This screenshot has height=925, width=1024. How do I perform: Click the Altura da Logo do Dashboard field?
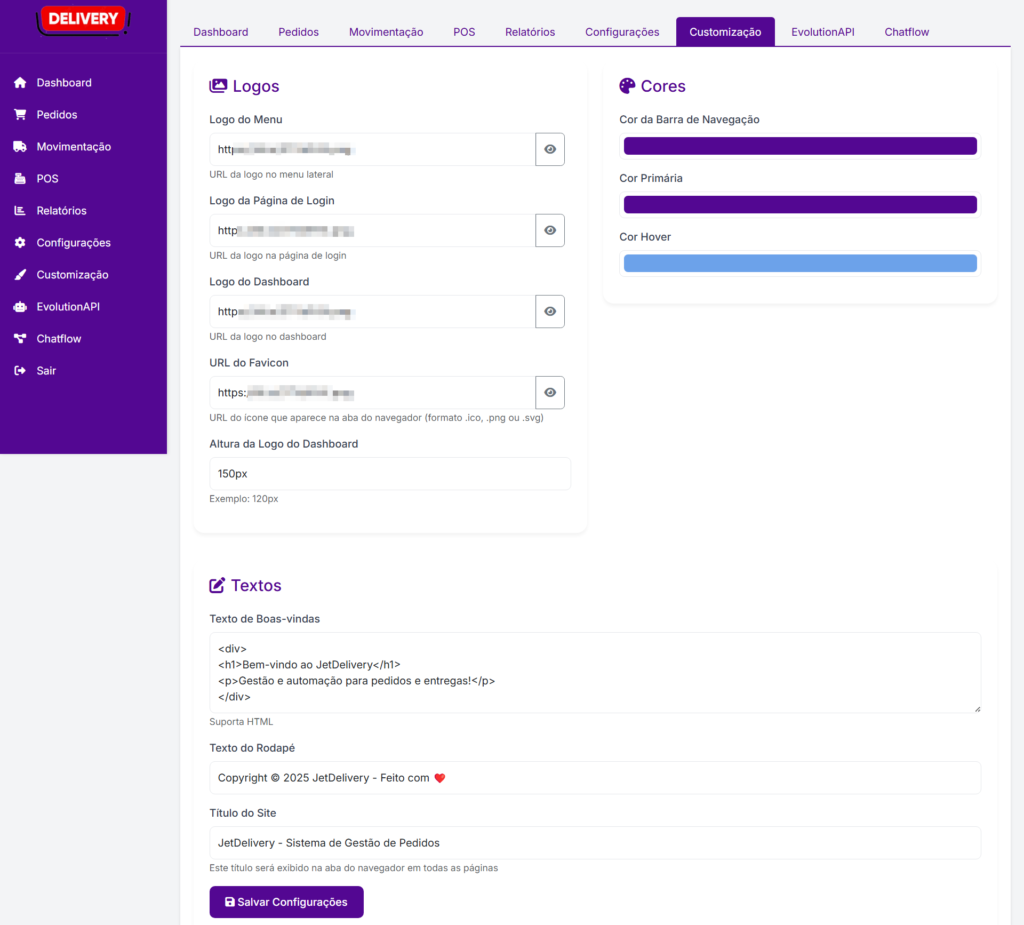point(390,474)
